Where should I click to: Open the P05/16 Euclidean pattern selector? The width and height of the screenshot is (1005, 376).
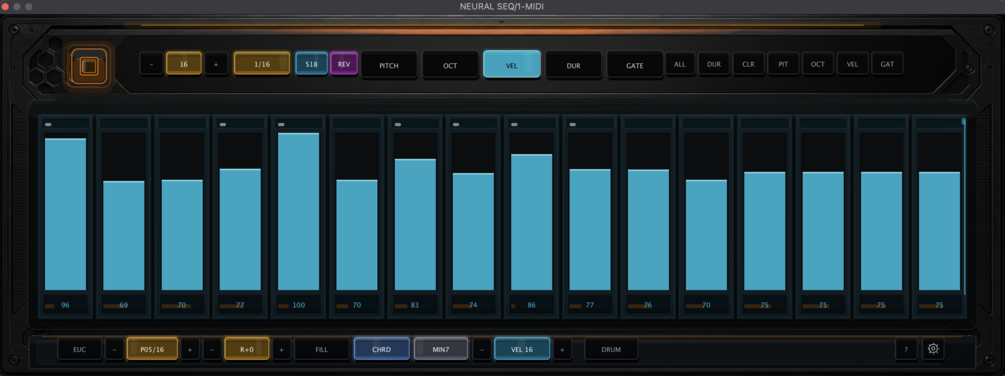[x=152, y=349]
